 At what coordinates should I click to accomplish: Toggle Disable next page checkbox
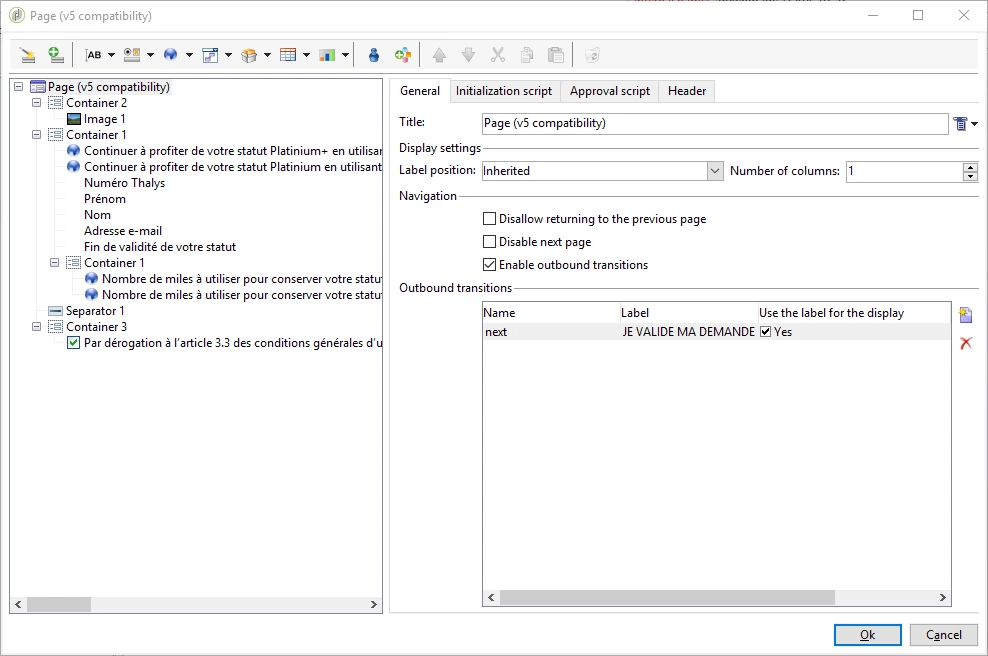point(489,241)
